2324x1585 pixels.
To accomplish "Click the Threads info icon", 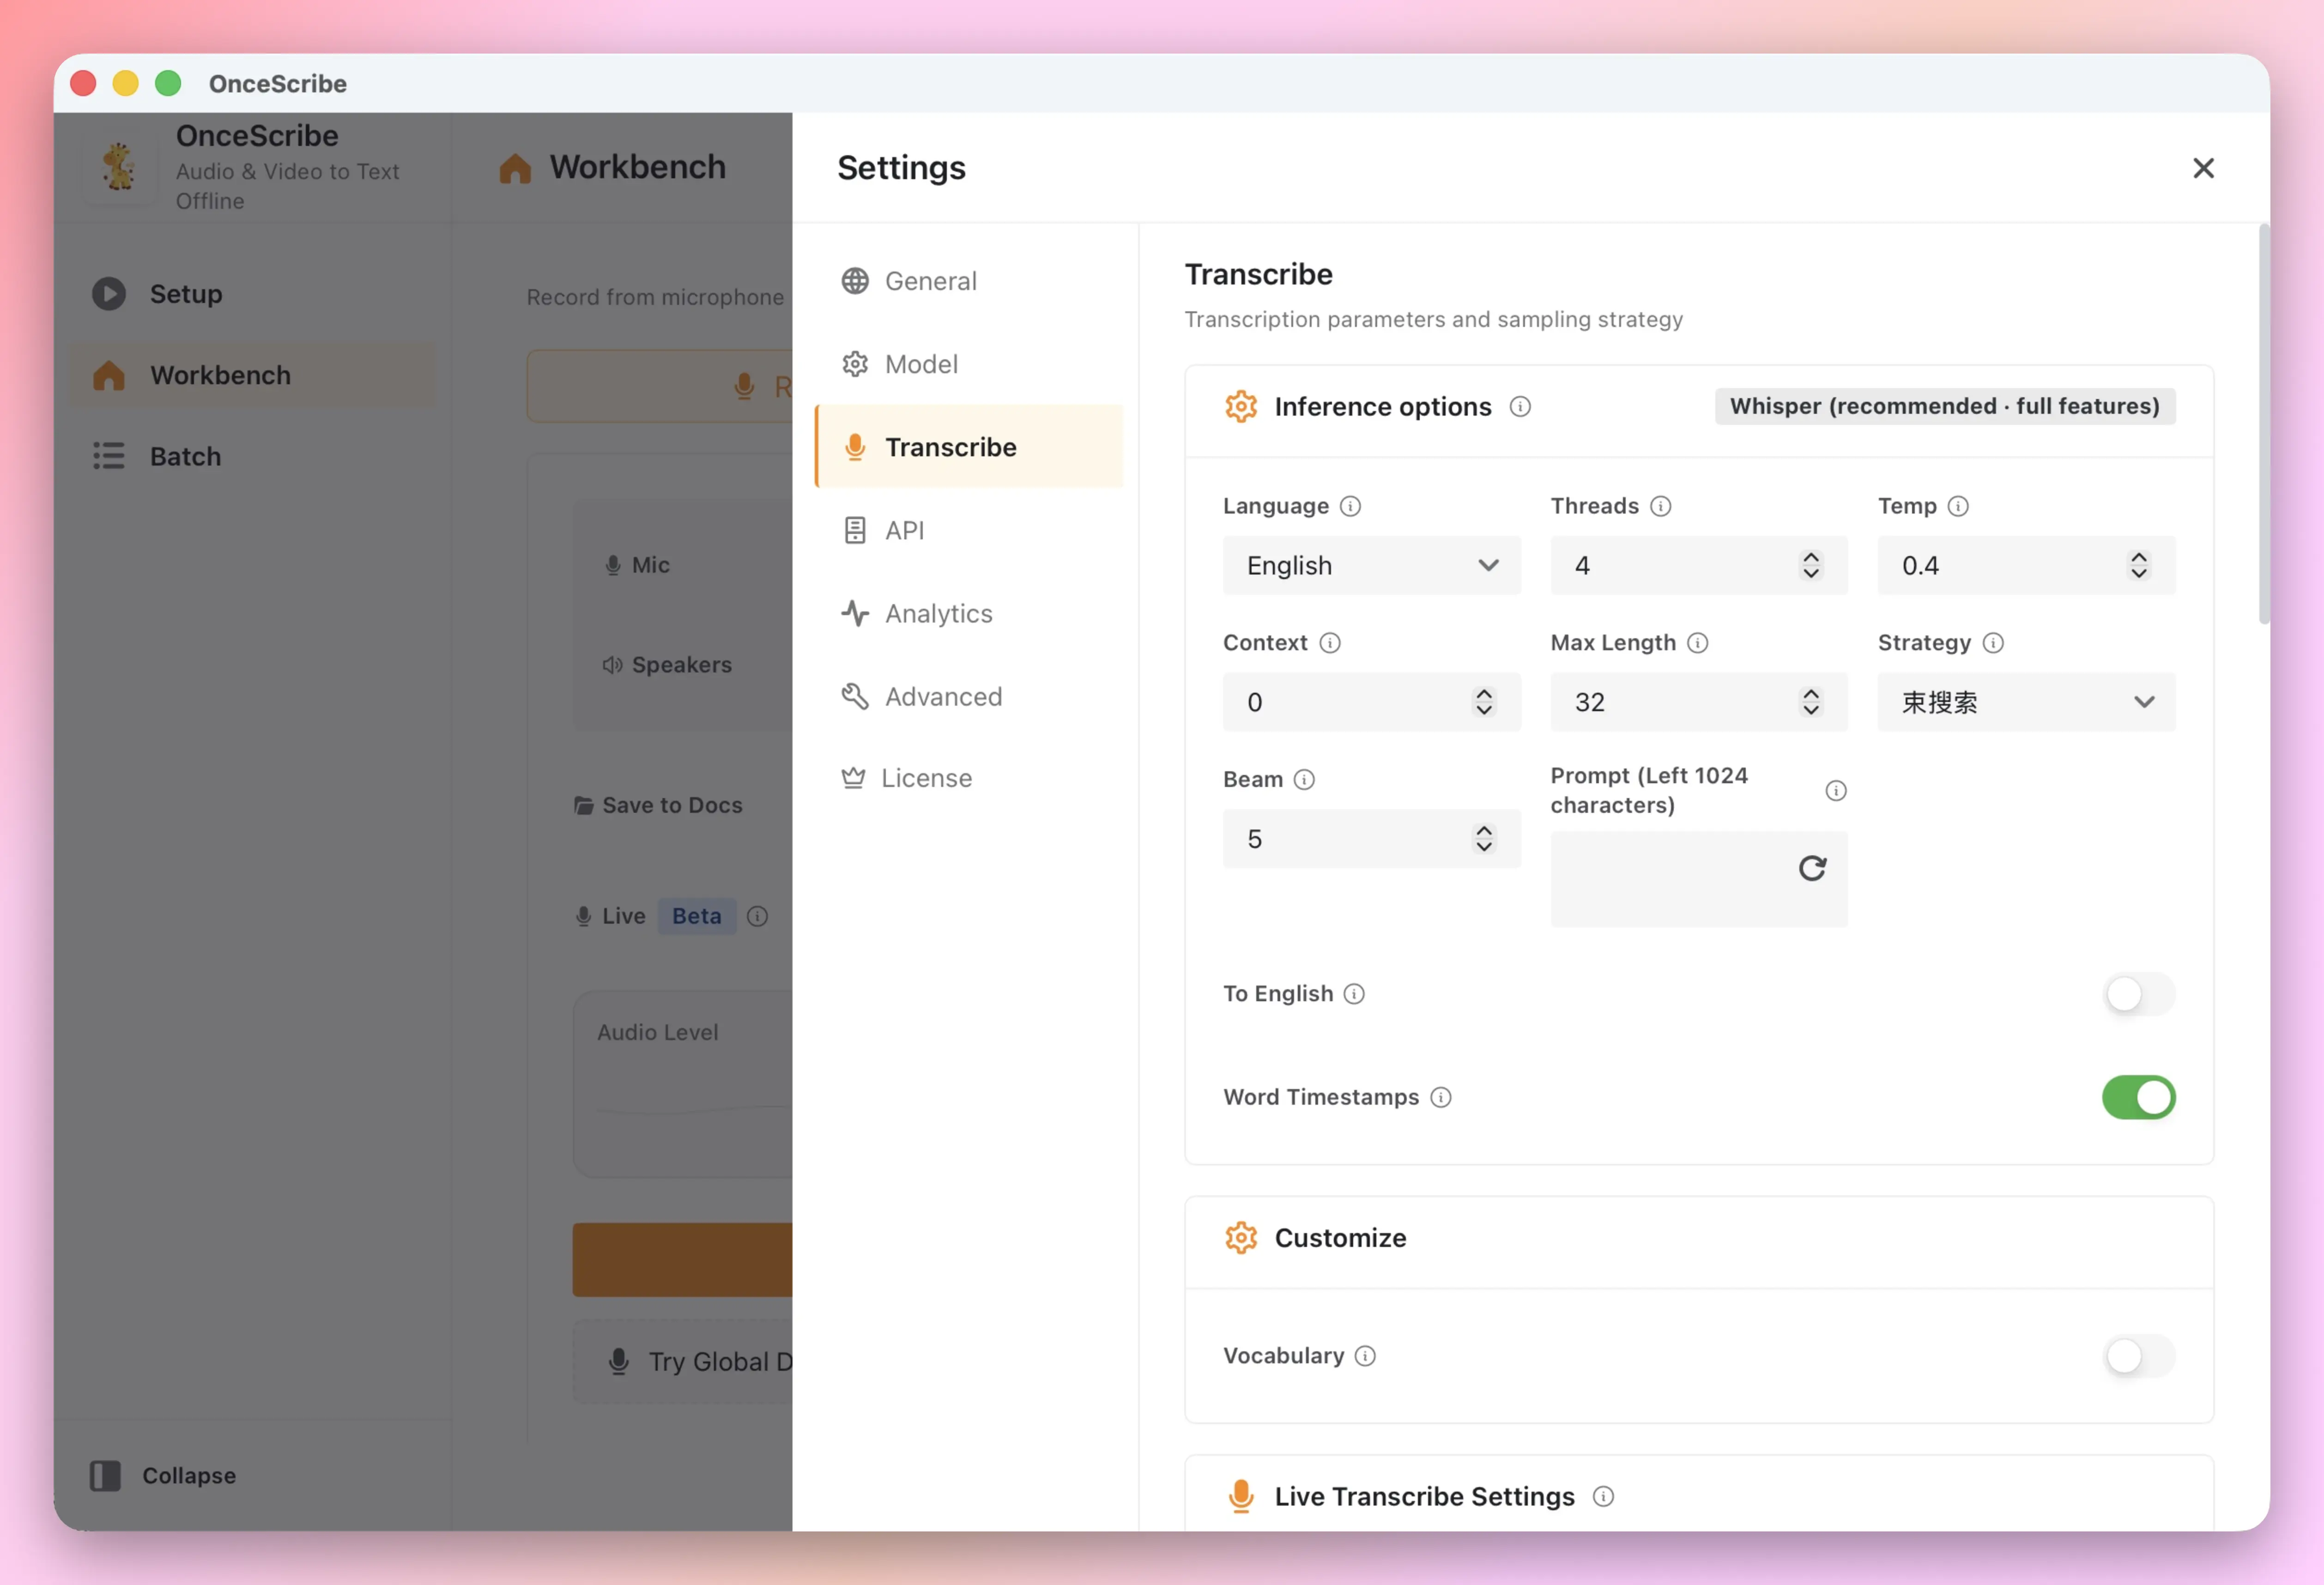I will coord(1660,506).
